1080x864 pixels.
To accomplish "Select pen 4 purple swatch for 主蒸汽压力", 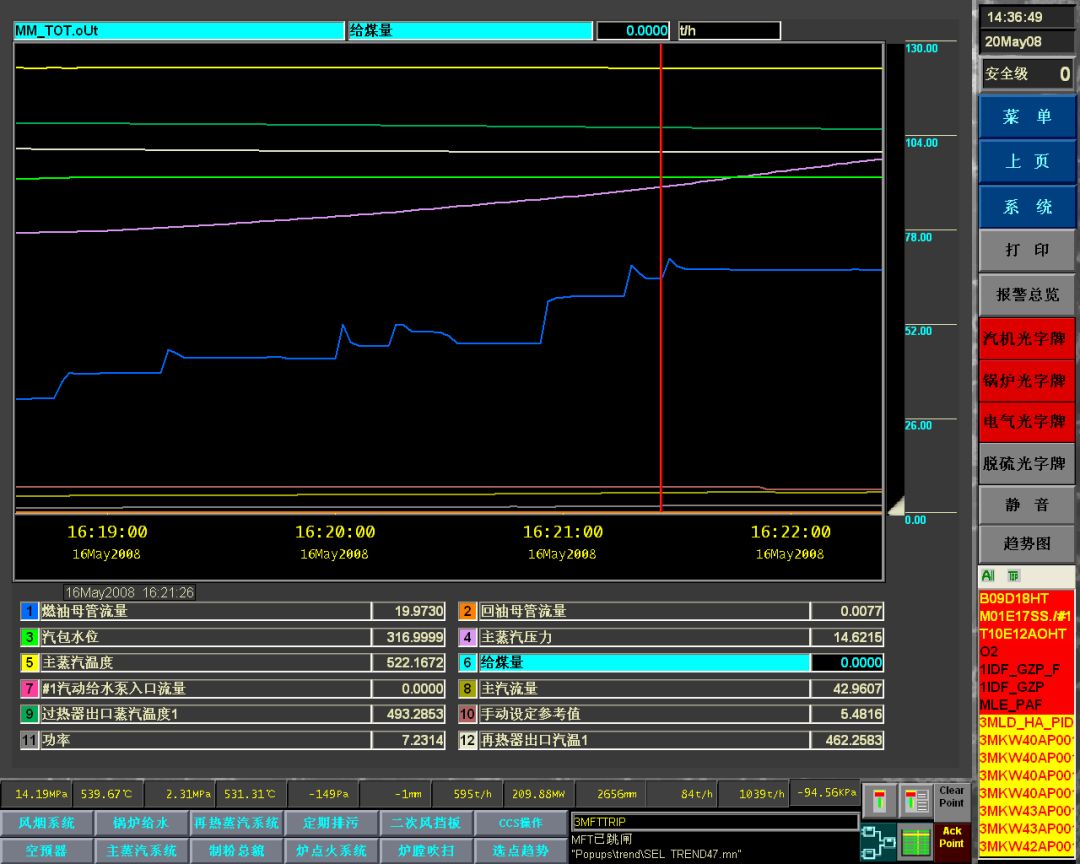I will point(467,637).
